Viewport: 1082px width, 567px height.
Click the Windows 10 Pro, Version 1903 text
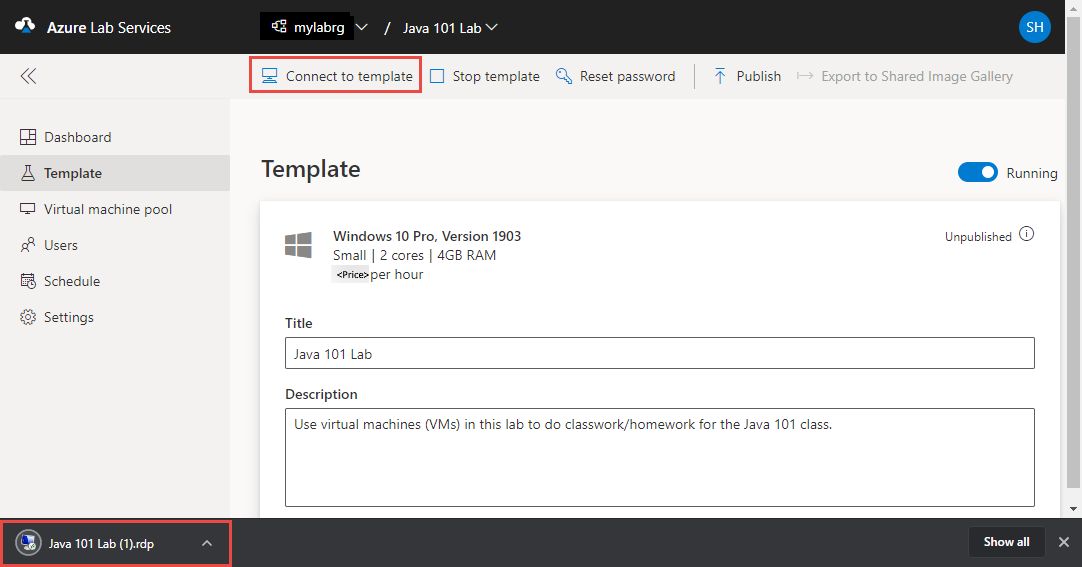426,236
